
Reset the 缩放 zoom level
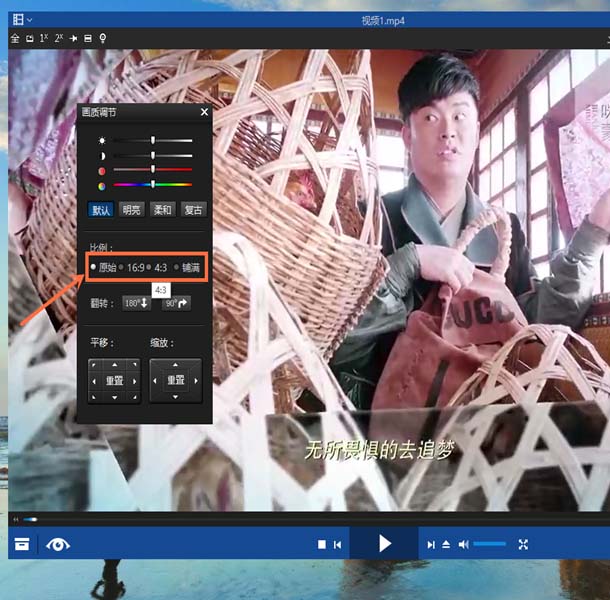175,380
